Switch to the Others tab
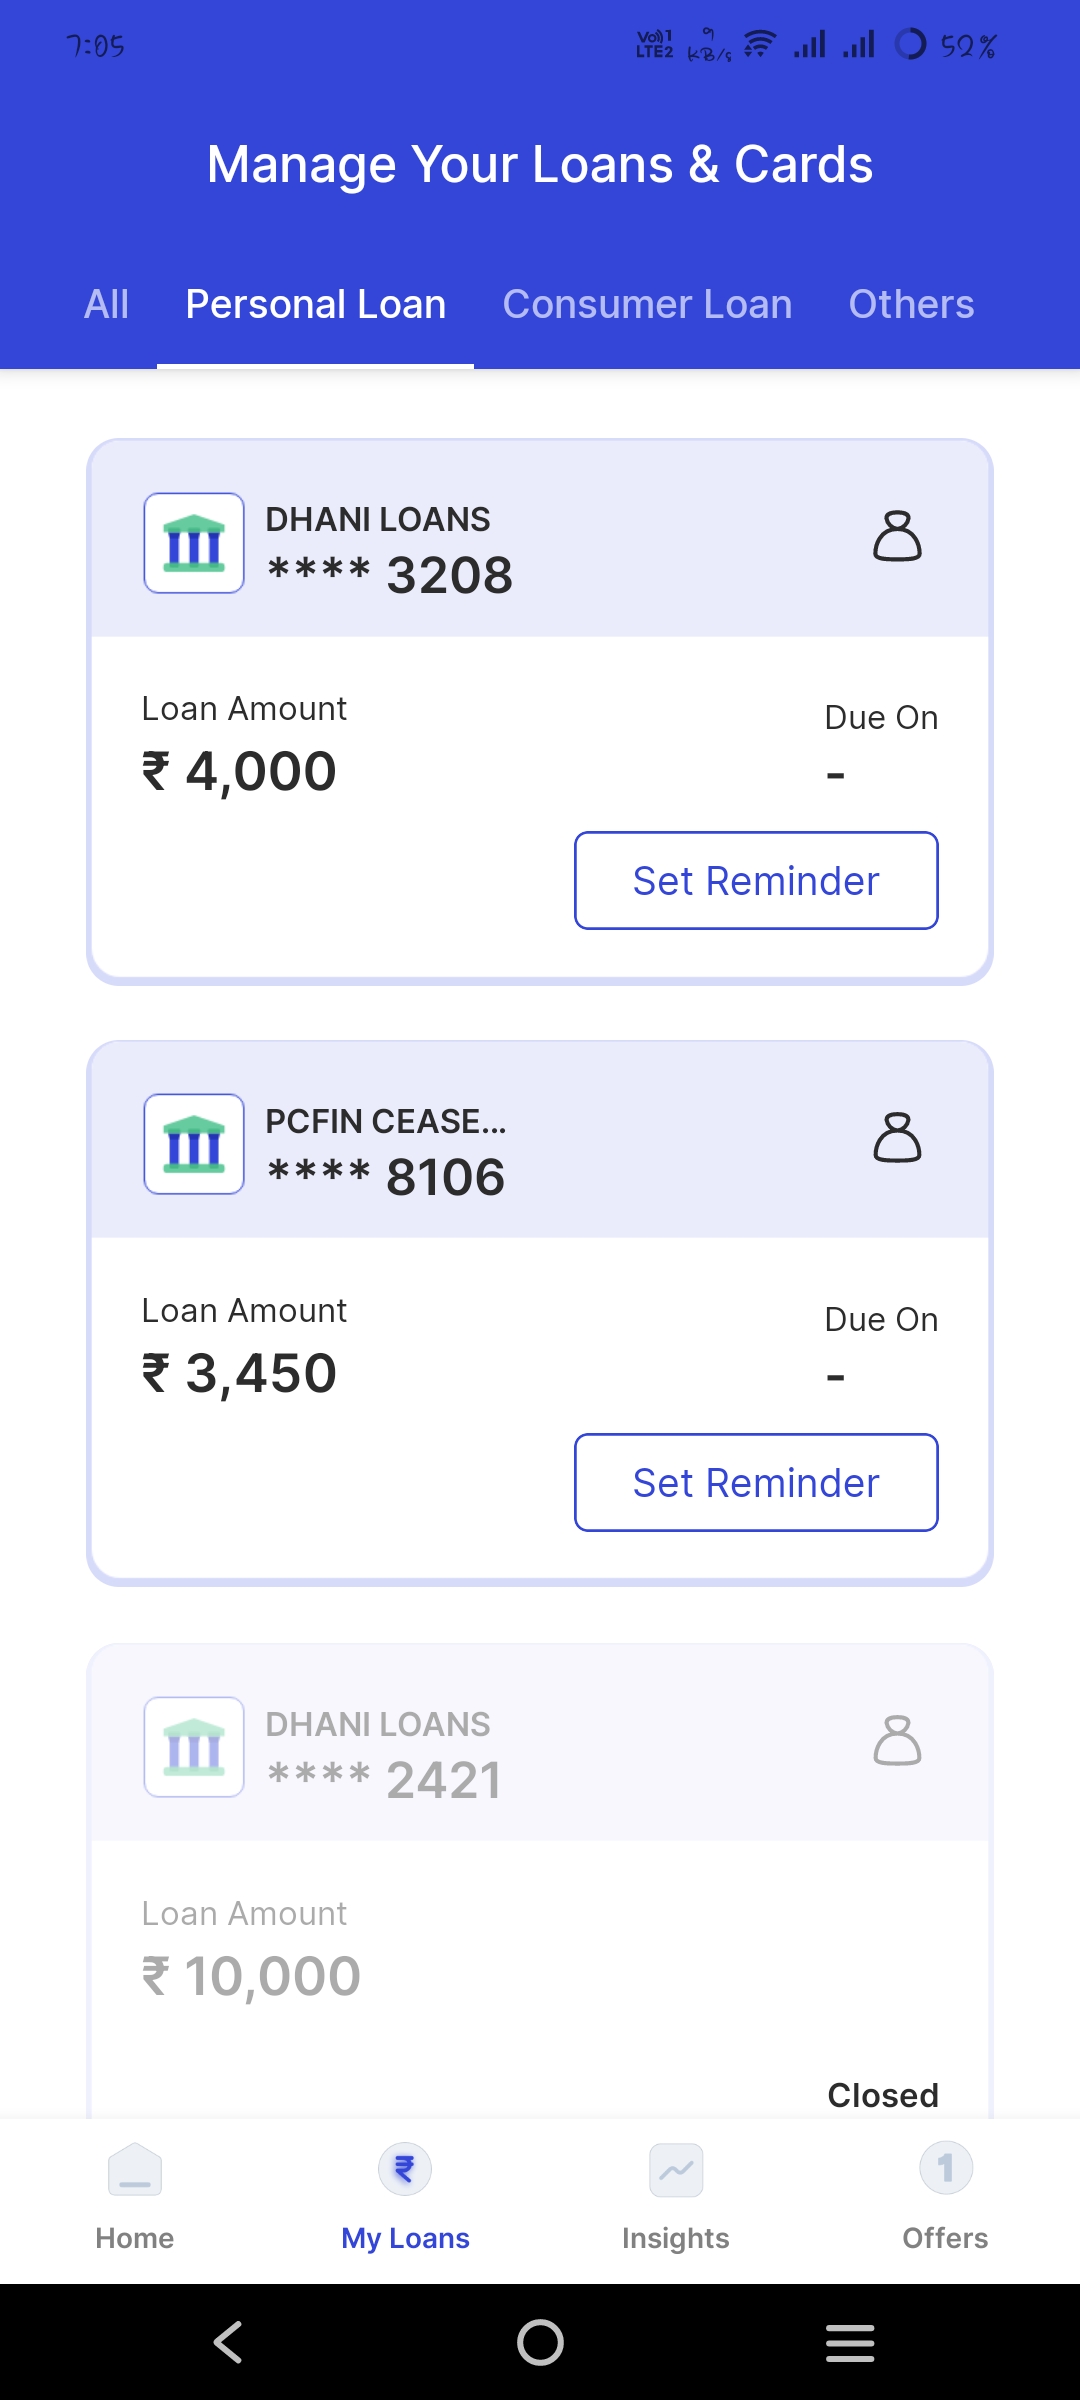Viewport: 1080px width, 2400px height. click(x=911, y=305)
